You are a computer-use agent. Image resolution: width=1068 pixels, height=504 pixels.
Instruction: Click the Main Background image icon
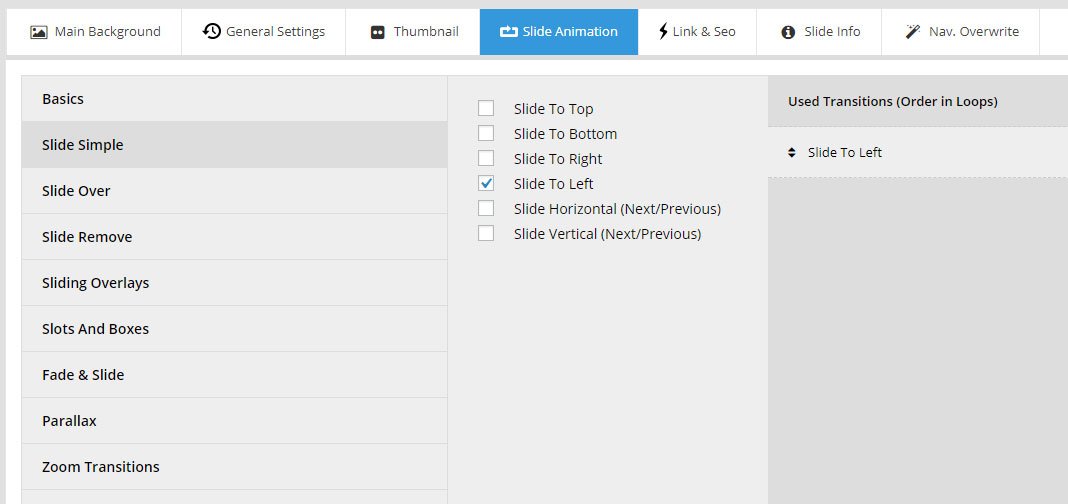(x=39, y=32)
